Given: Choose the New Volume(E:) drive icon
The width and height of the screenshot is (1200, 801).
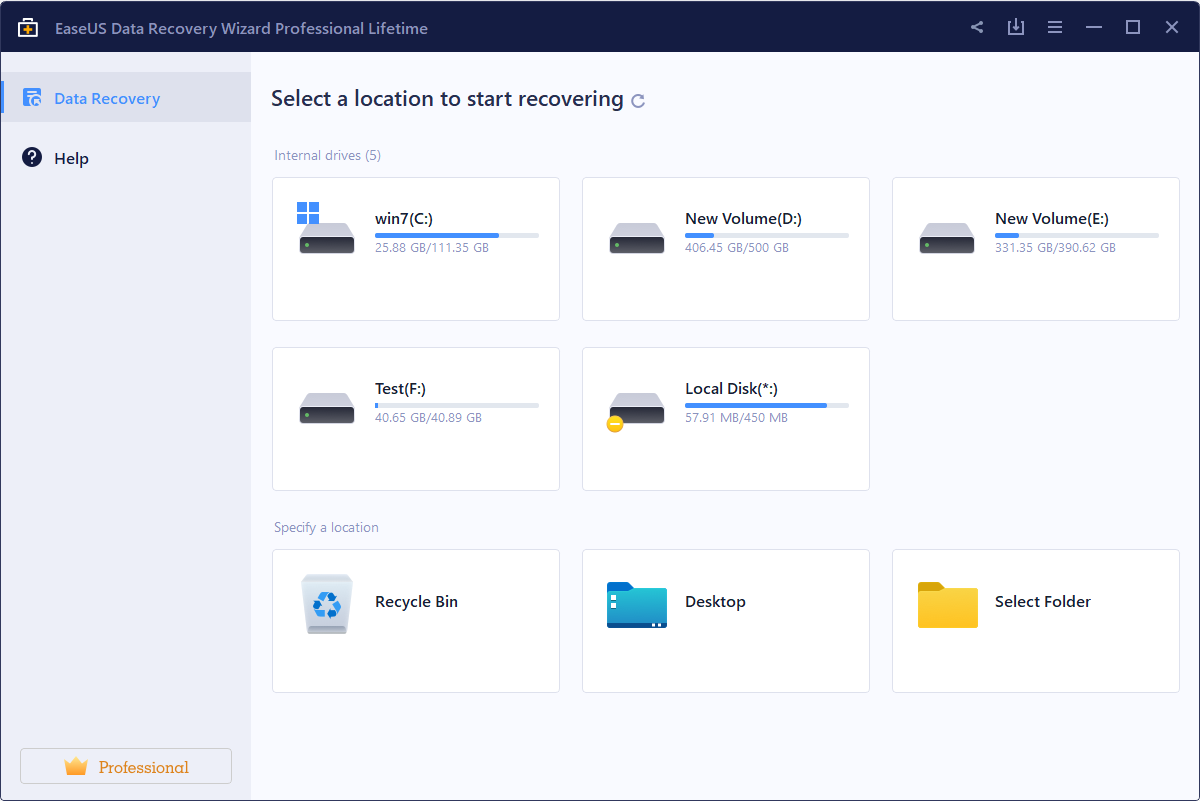Looking at the screenshot, I should [x=946, y=238].
